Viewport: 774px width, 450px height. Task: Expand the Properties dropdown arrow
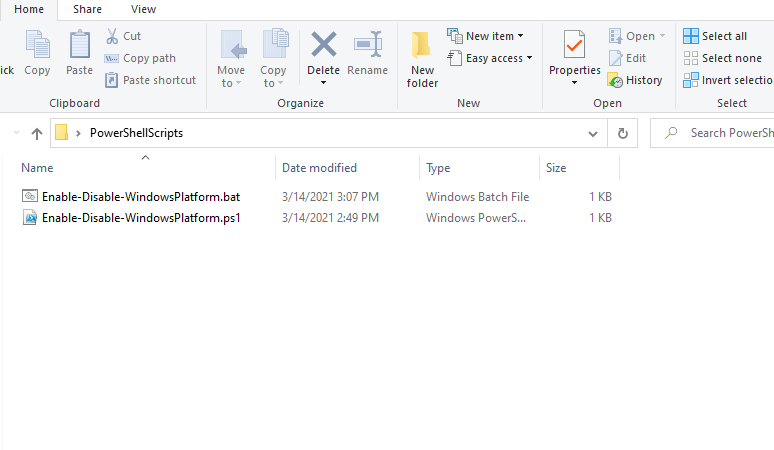click(x=574, y=83)
